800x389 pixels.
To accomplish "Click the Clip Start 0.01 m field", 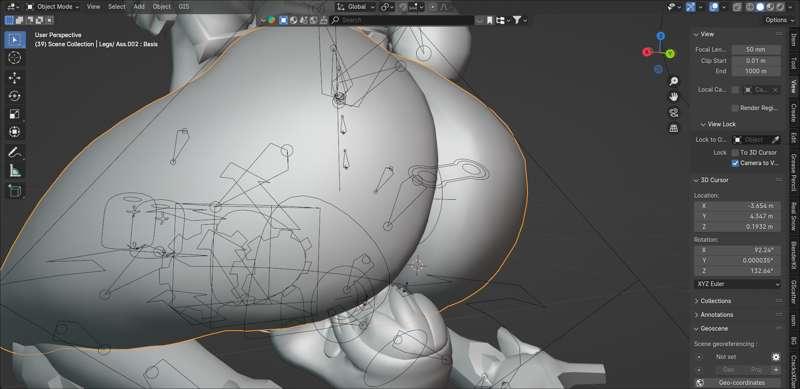I will (x=756, y=61).
